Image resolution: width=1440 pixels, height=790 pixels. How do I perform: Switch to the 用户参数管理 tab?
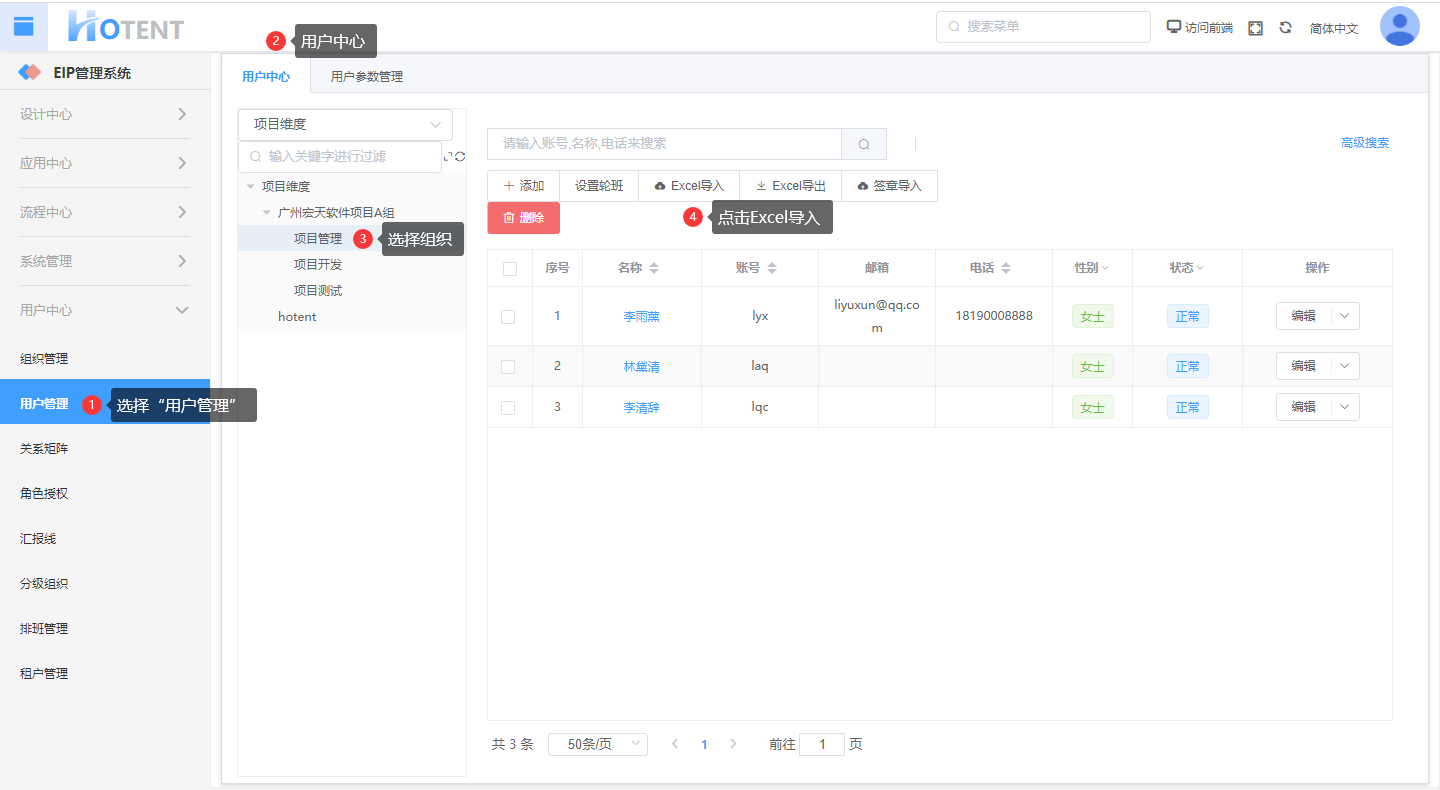point(367,77)
